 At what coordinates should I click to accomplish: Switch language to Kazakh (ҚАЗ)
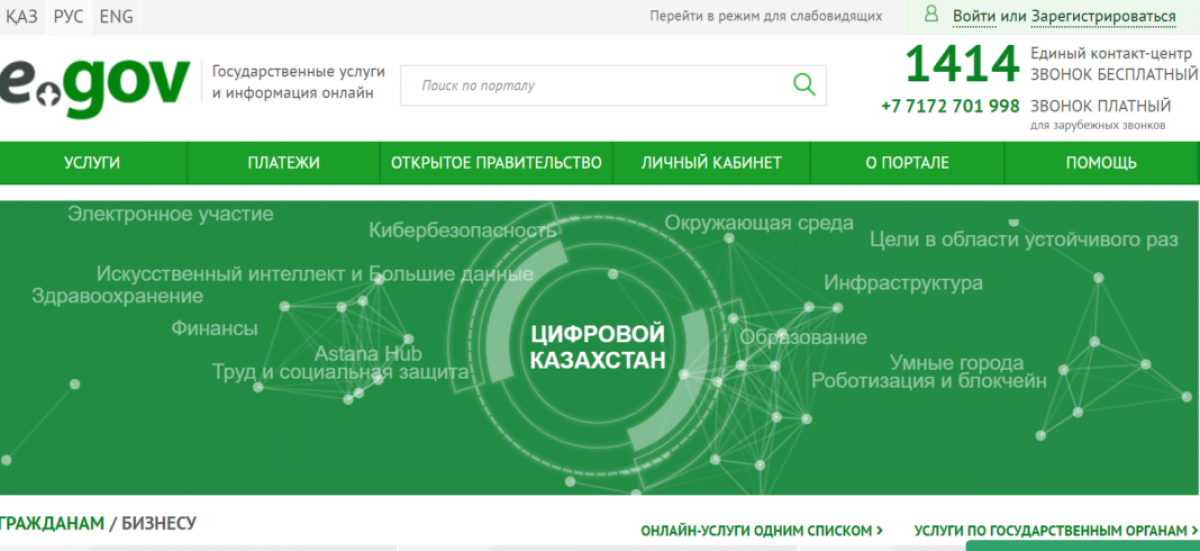point(22,16)
